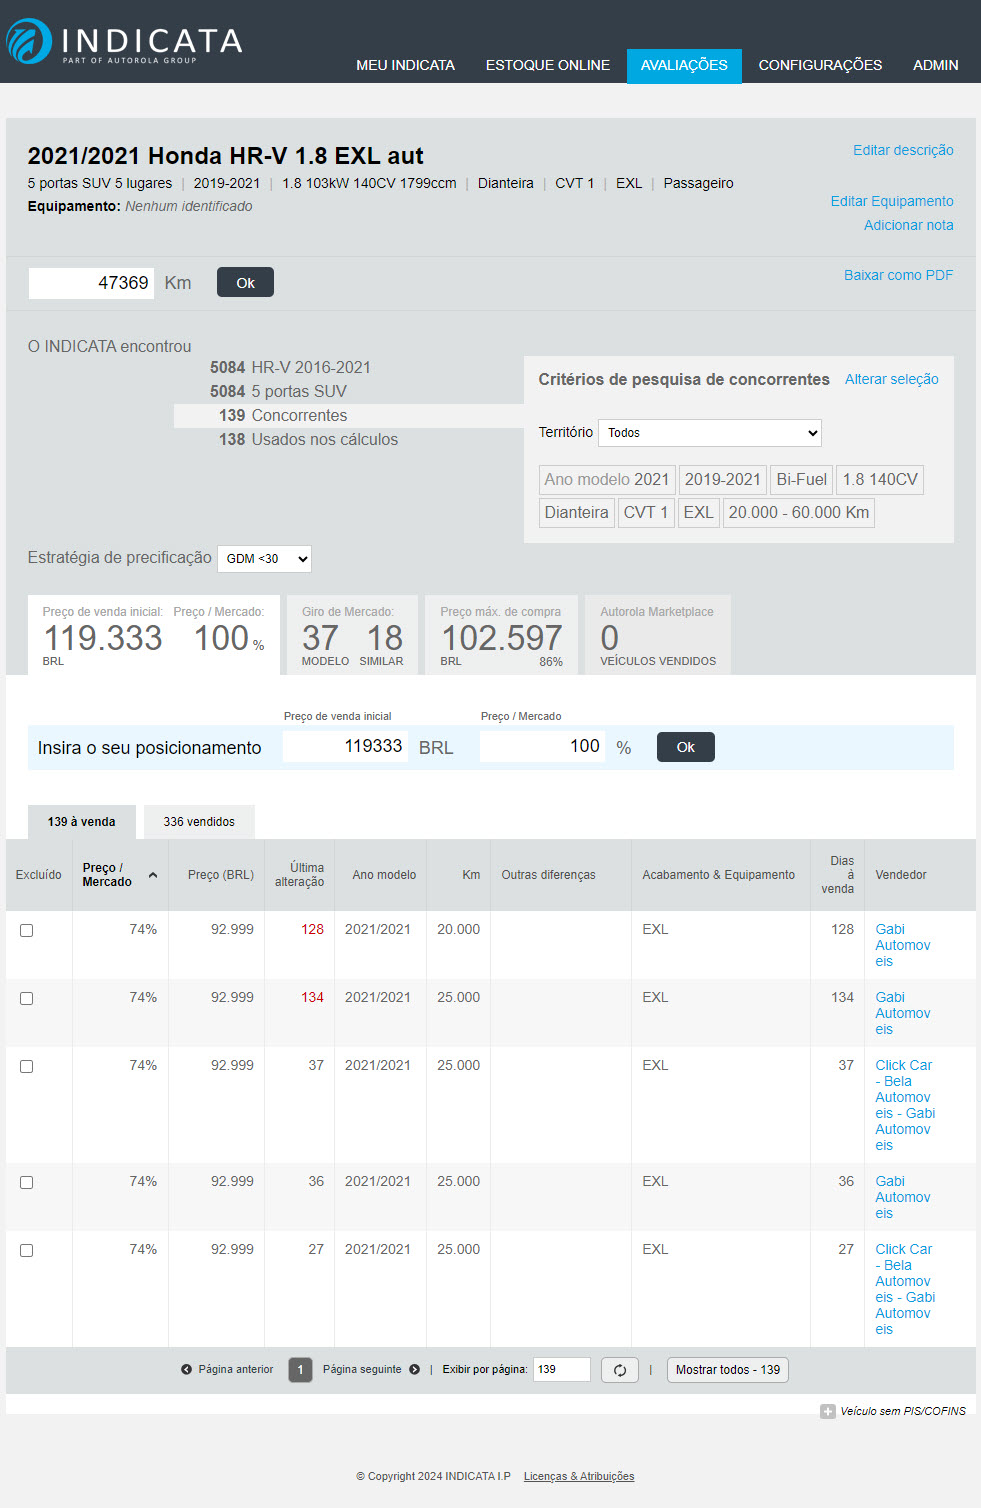Expand the Estratégia de precificação dropdown
The image size is (981, 1508).
tap(264, 559)
